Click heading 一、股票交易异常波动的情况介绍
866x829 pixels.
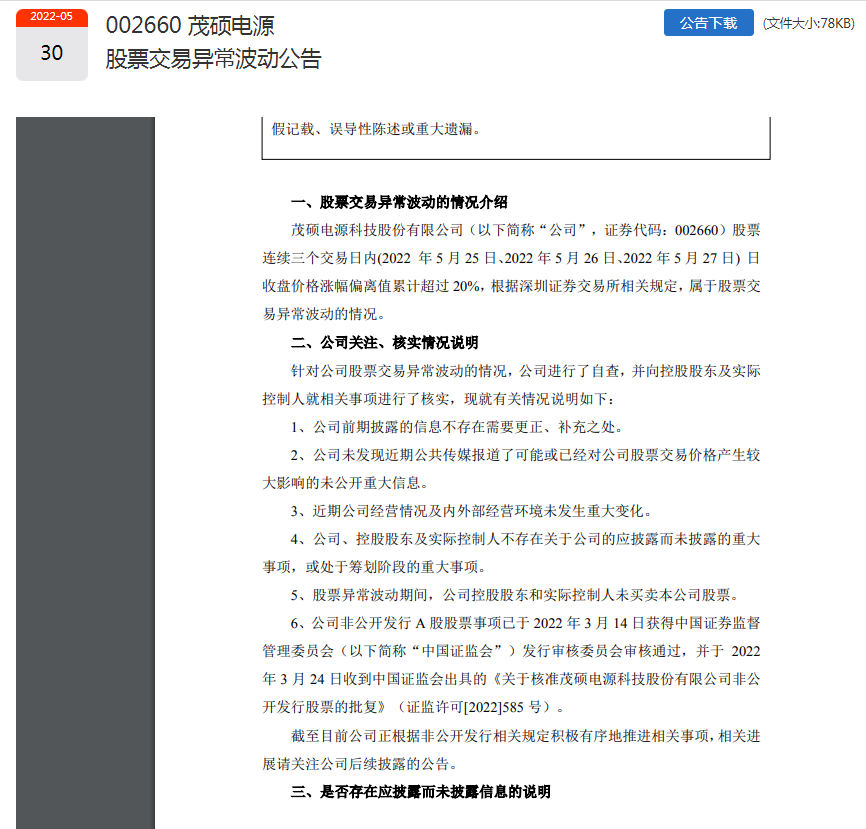point(399,202)
